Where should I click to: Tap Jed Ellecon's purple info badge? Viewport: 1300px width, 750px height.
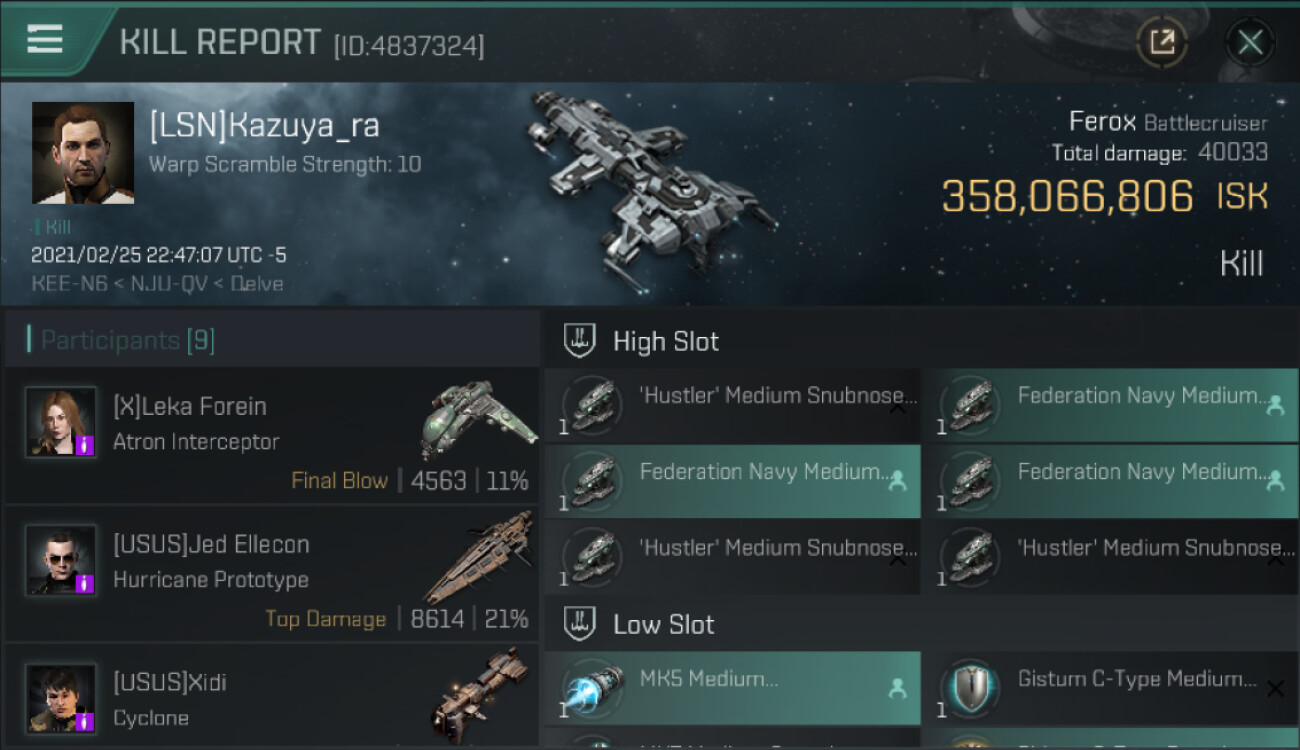(84, 583)
